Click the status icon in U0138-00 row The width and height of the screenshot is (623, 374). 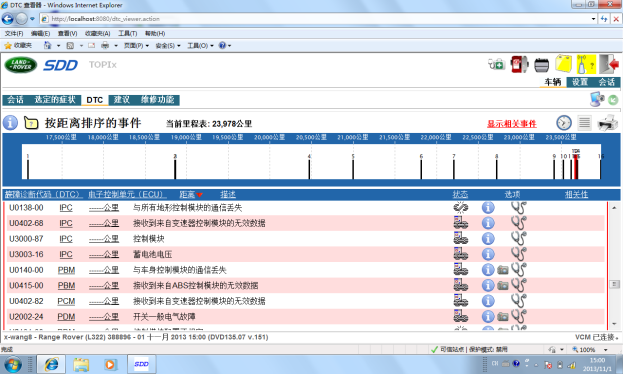coord(460,207)
